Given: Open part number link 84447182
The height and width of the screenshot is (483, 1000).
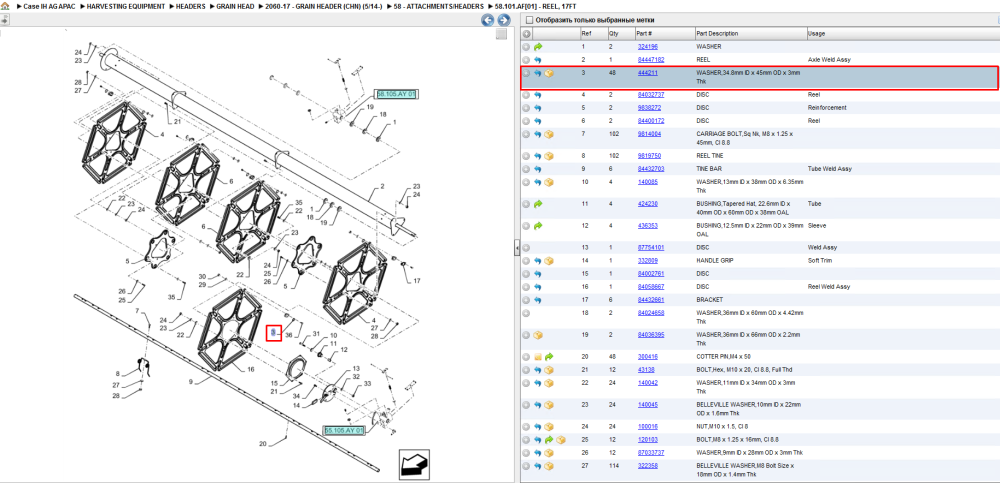Looking at the screenshot, I should click(x=651, y=59).
